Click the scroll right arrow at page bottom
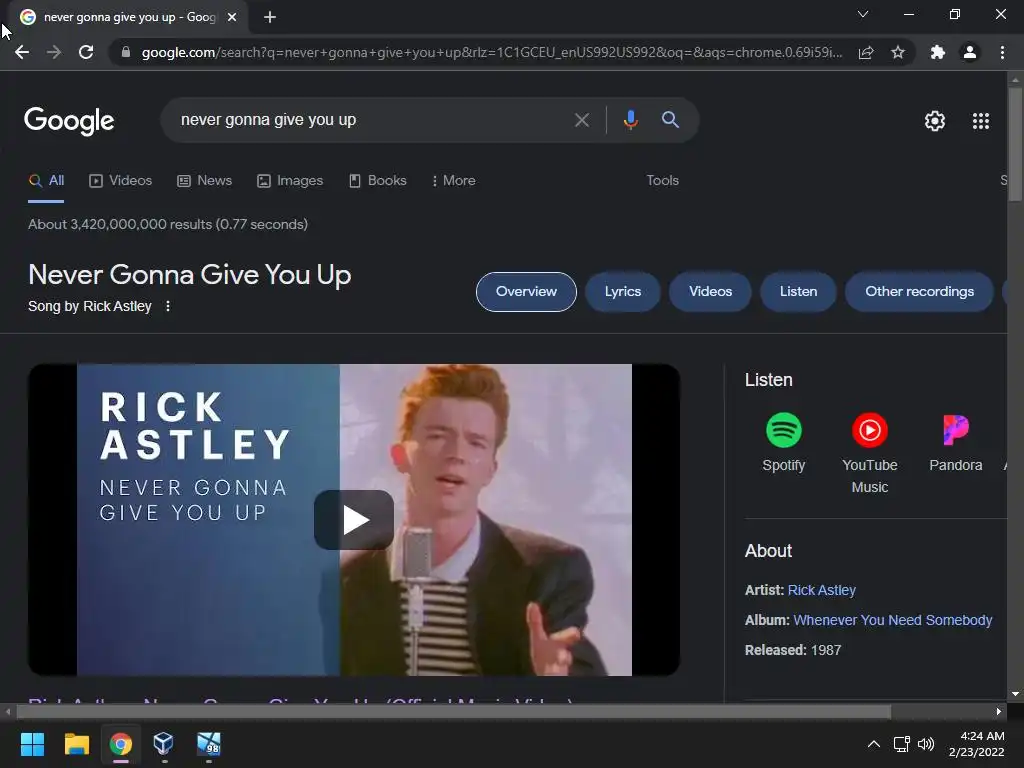1024x768 pixels. tap(999, 711)
